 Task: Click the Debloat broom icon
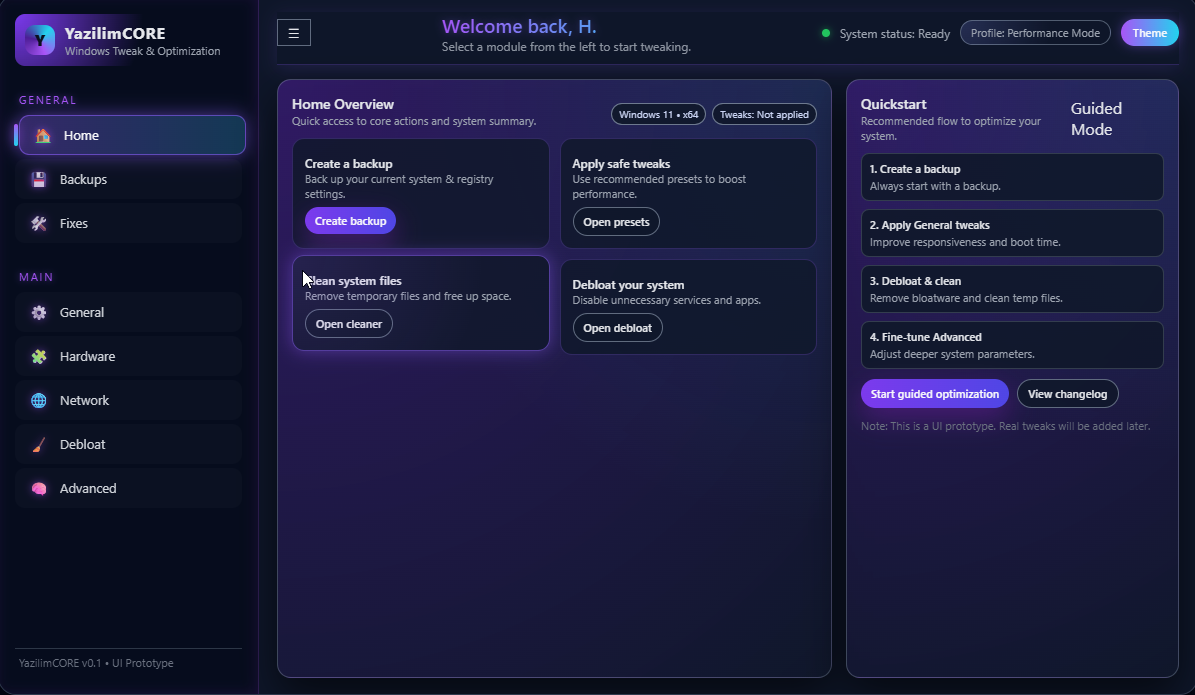point(38,444)
